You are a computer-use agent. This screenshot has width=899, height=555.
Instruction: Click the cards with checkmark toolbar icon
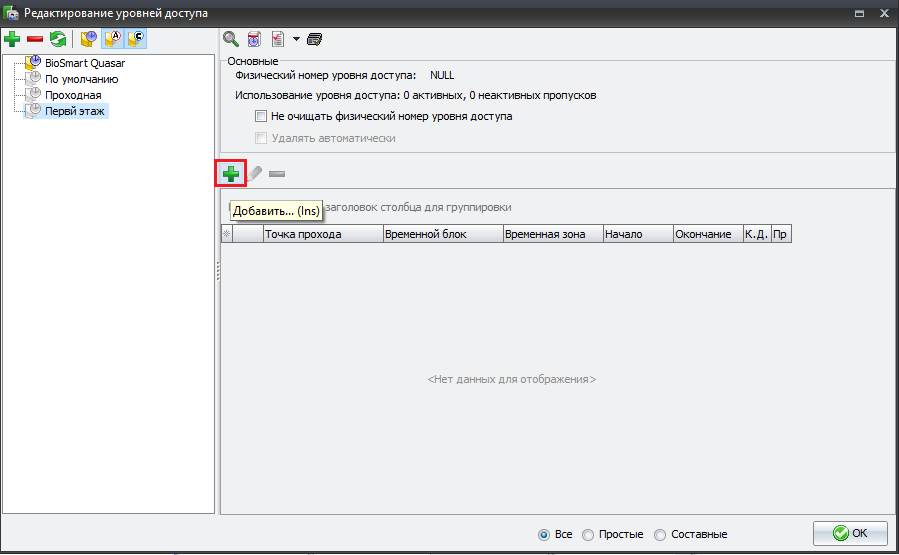click(314, 39)
